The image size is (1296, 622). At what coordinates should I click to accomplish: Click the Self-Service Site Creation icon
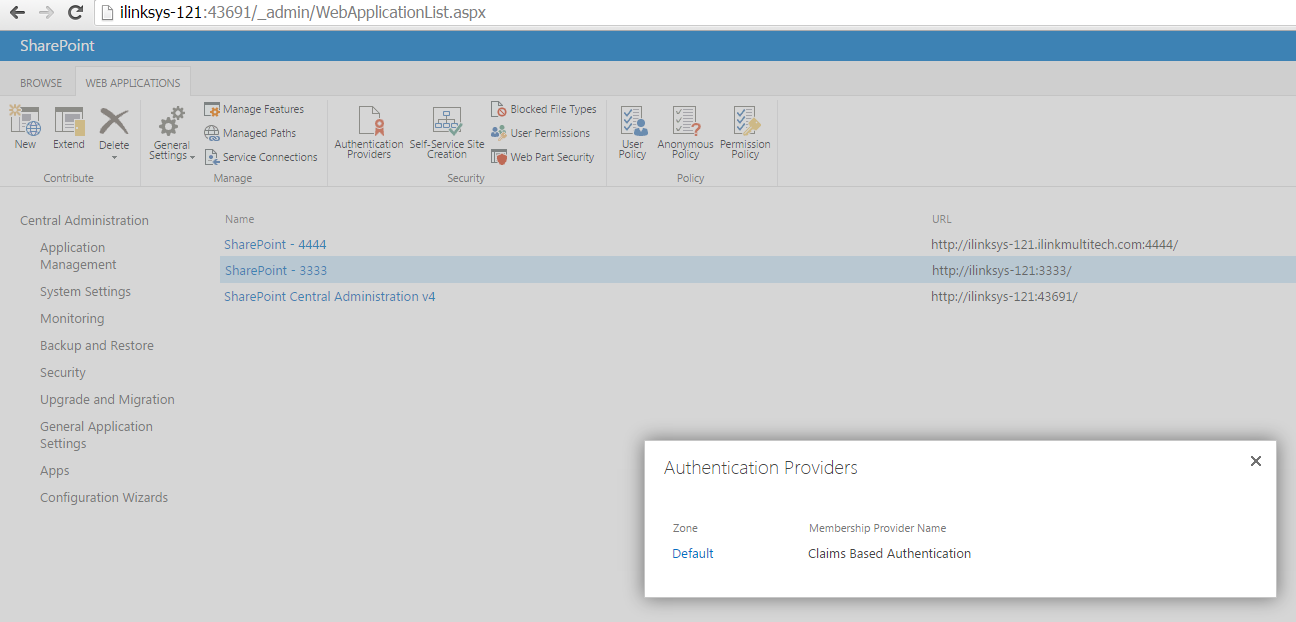[447, 121]
